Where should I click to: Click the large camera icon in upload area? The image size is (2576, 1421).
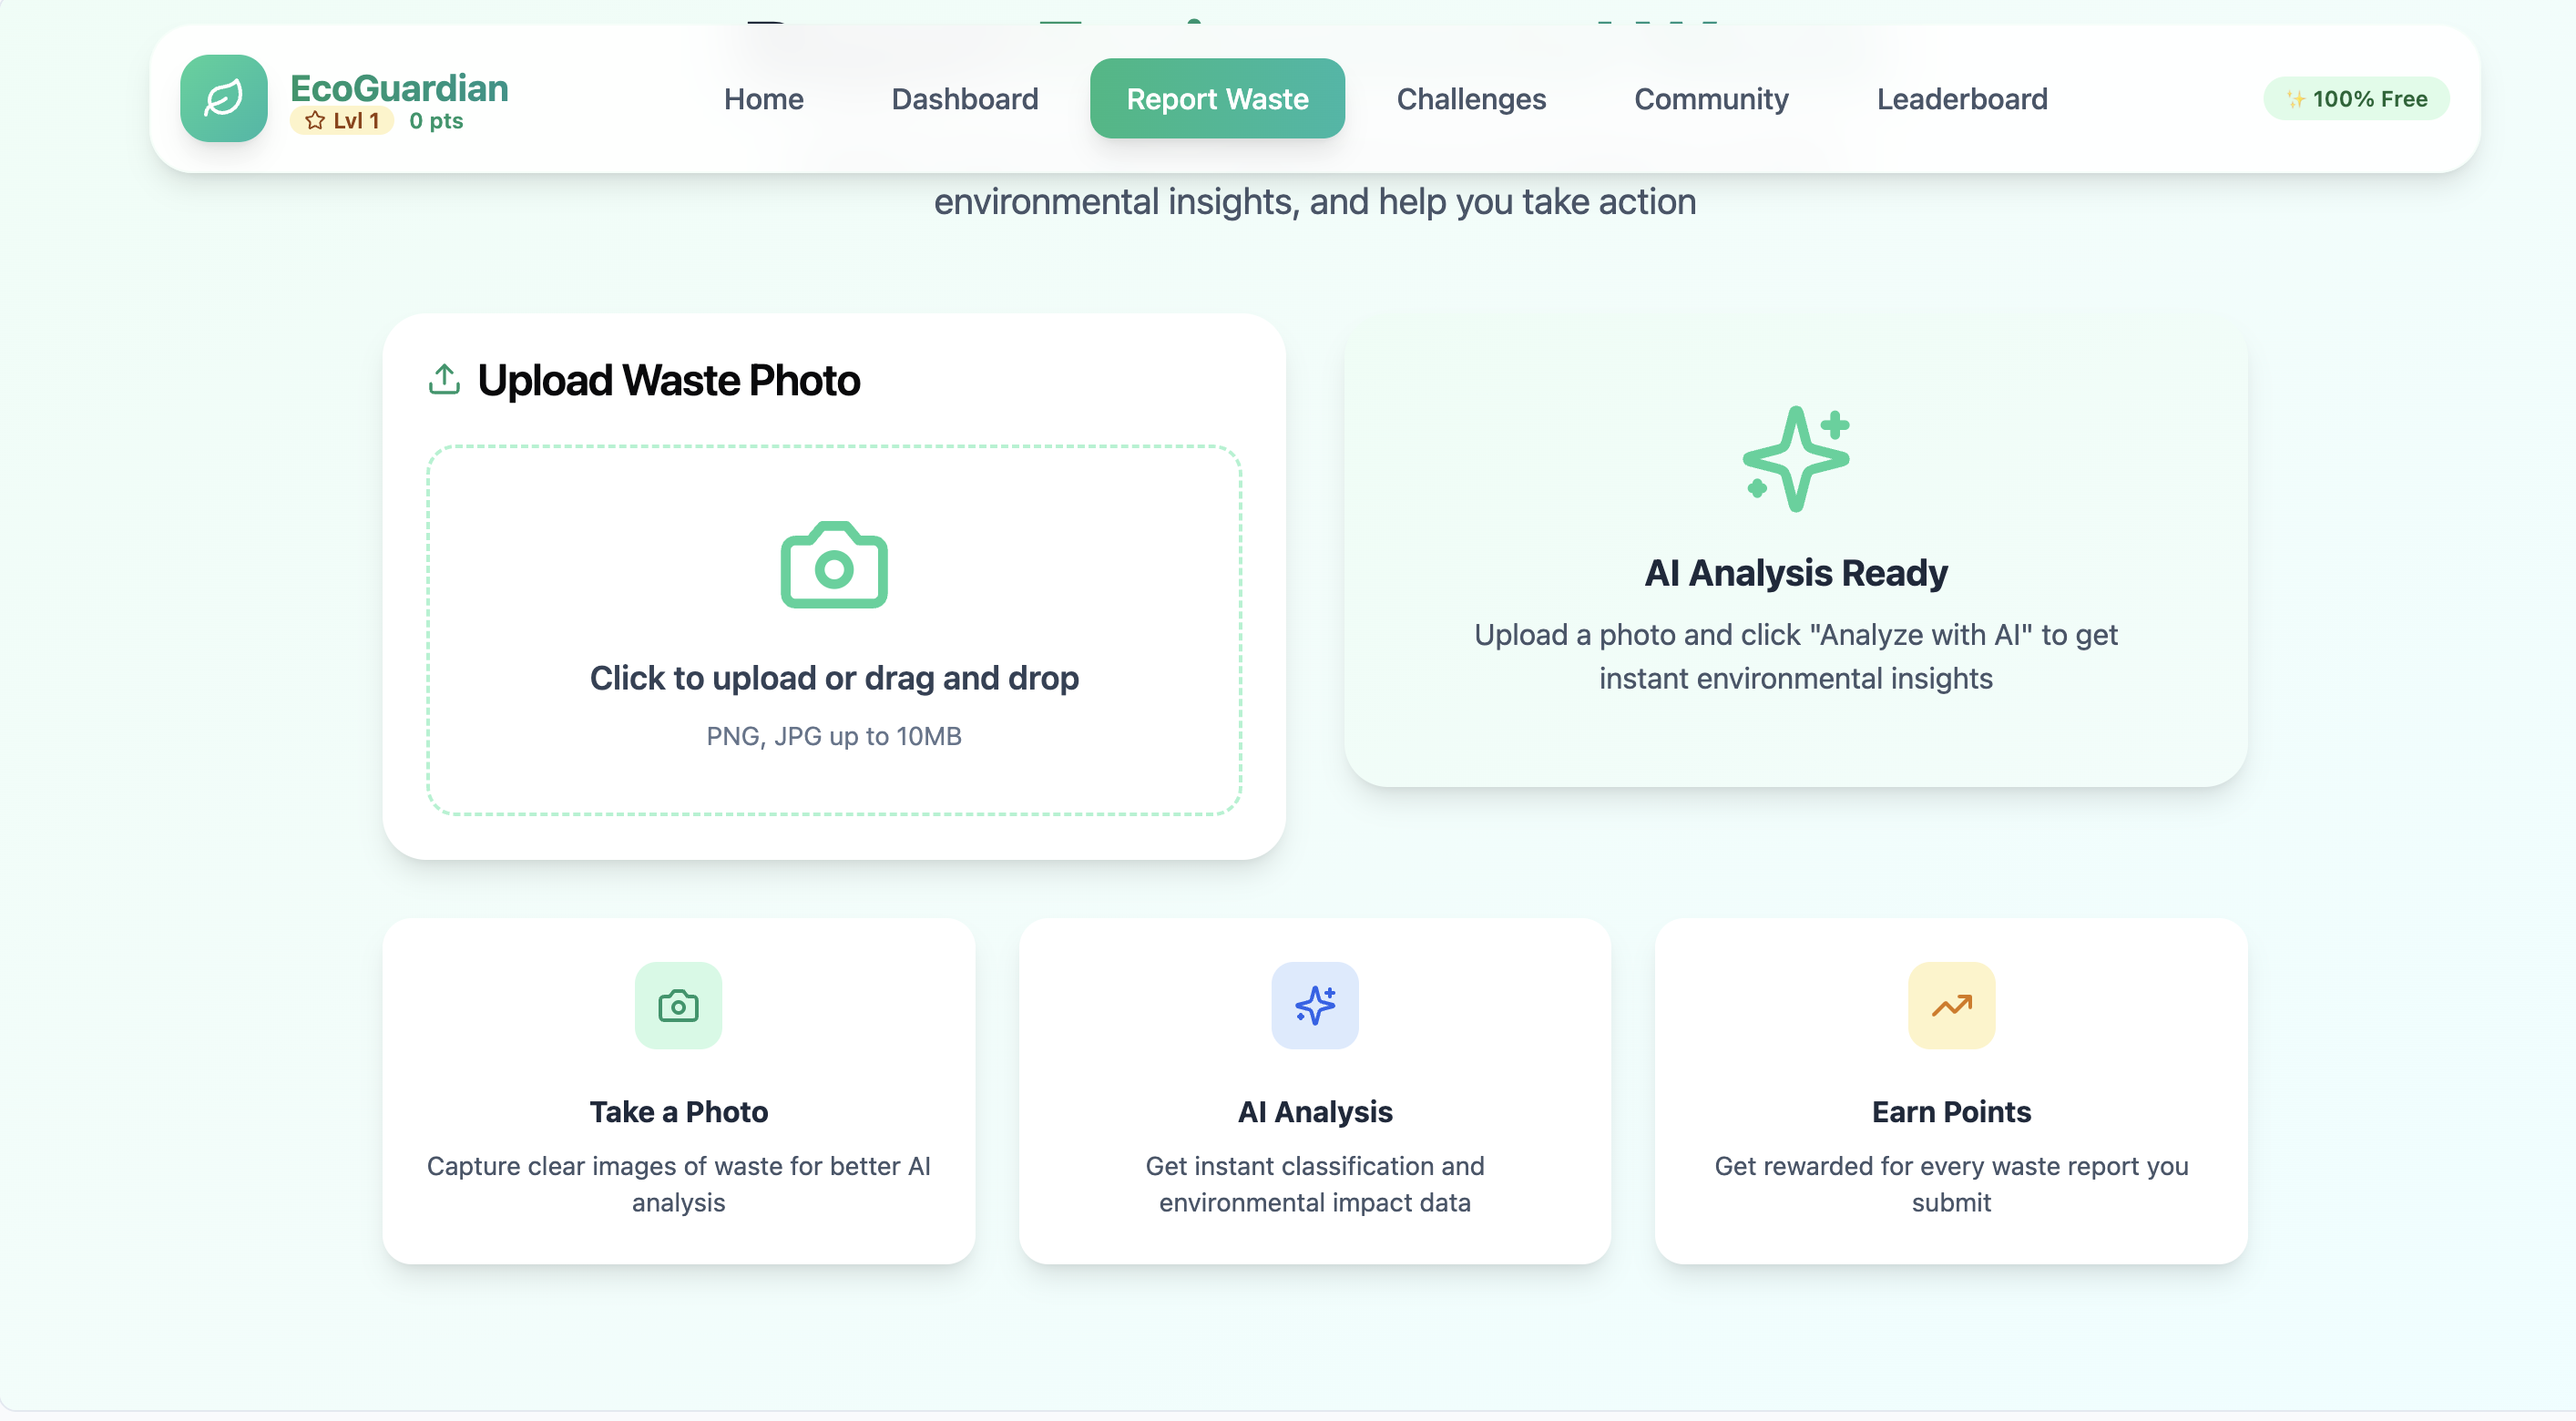[833, 565]
